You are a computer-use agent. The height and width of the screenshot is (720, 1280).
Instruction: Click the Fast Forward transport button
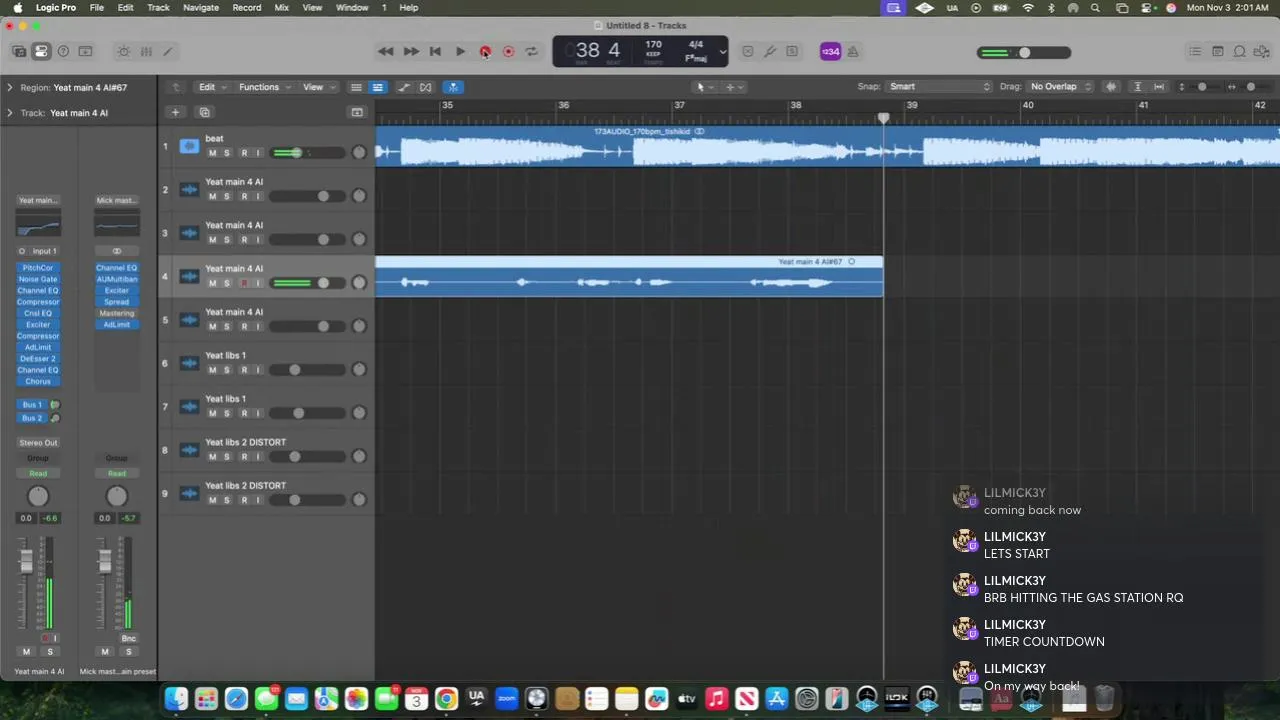[410, 51]
